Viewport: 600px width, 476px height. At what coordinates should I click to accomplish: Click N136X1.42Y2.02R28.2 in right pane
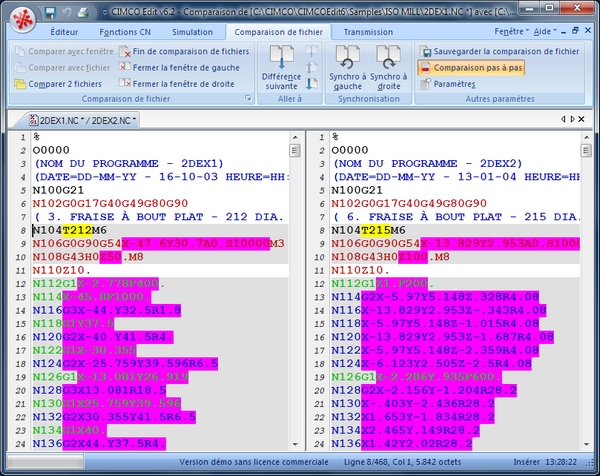402,443
